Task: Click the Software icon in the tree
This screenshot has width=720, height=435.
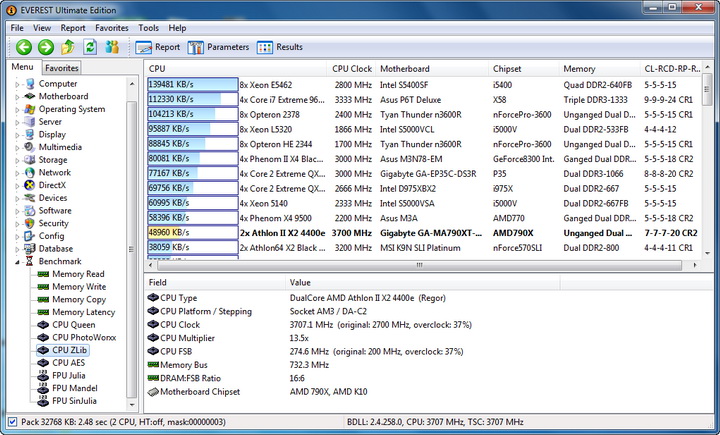Action: click(30, 211)
